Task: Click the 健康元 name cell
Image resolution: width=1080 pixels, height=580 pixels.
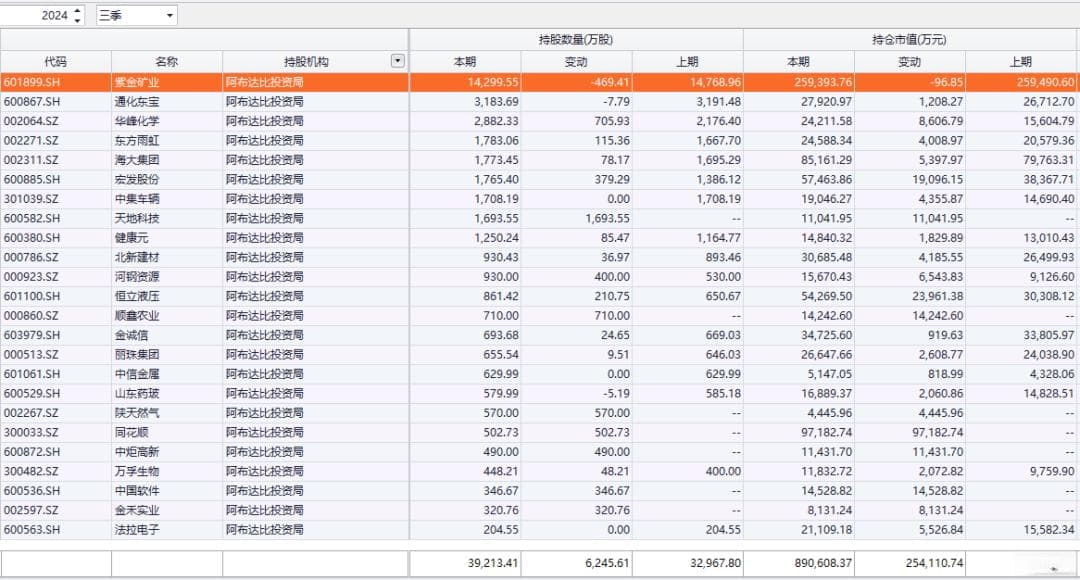Action: [167, 238]
